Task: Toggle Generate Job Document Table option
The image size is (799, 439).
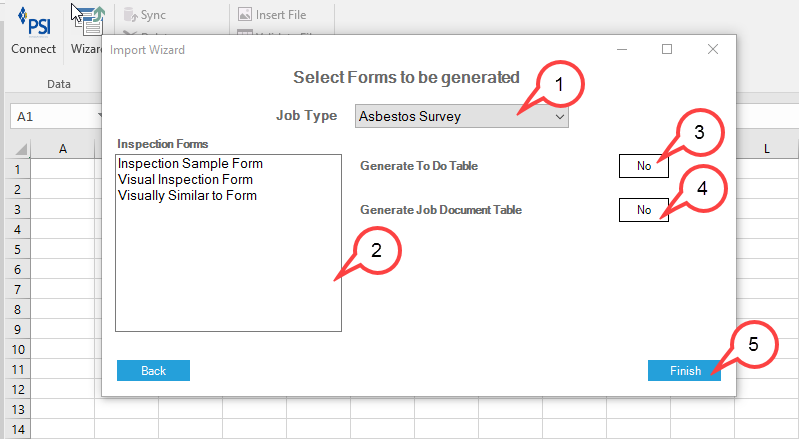Action: coord(644,210)
